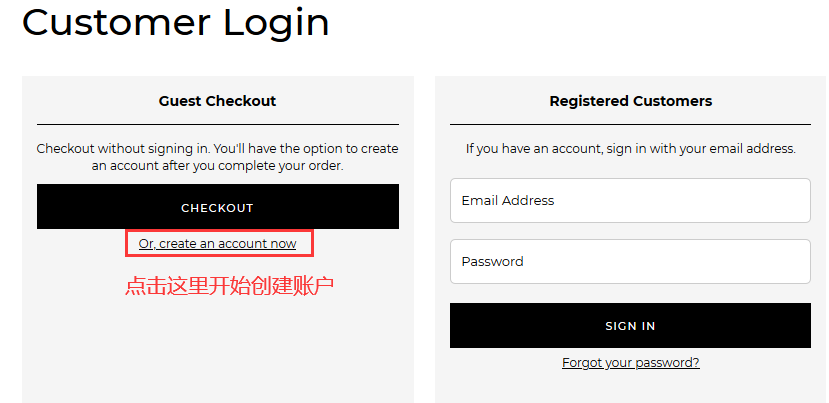Click the "If you have an account" instruction text

pyautogui.click(x=630, y=149)
